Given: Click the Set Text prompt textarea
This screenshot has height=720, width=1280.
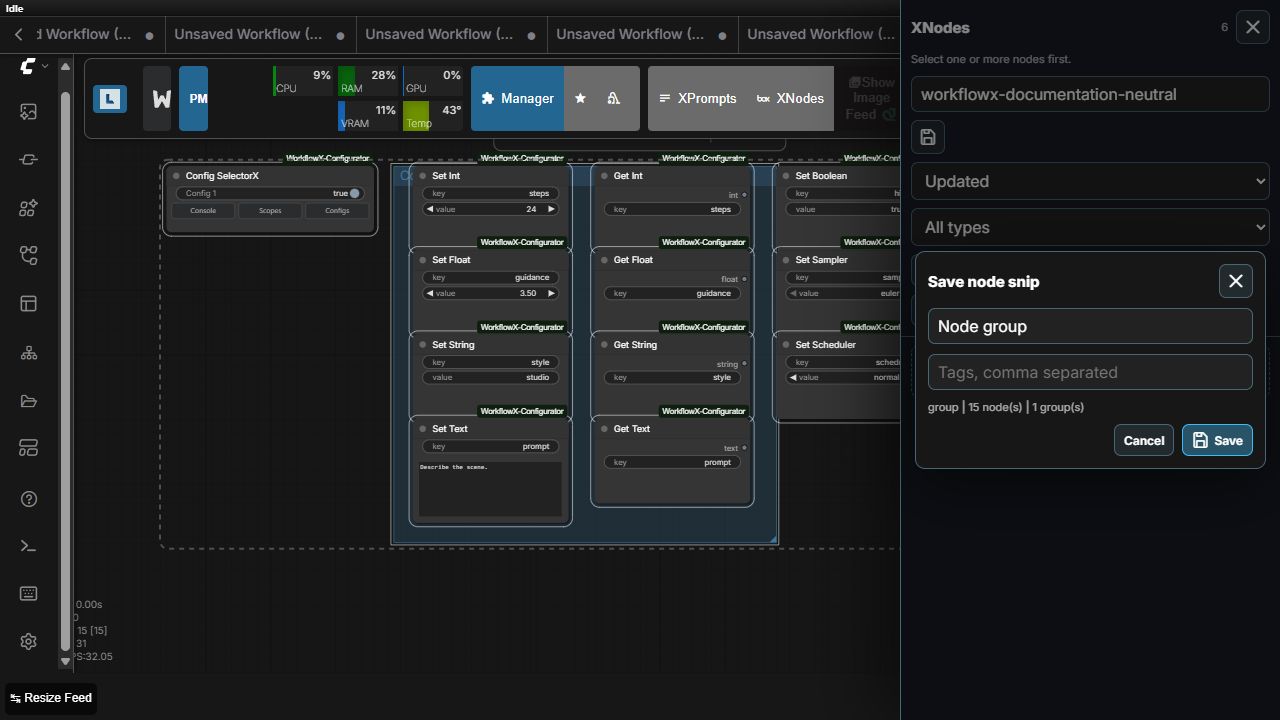Looking at the screenshot, I should tap(490, 489).
